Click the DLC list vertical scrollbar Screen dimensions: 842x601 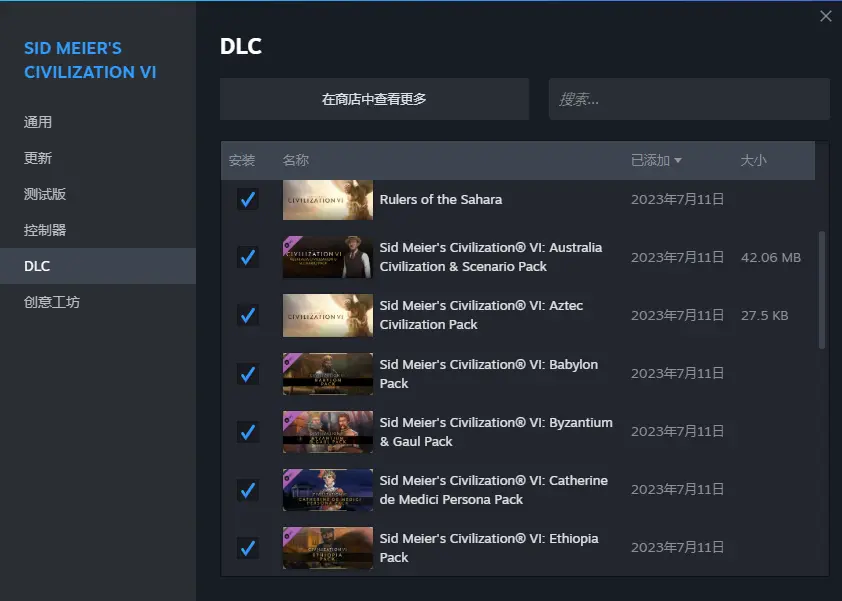pyautogui.click(x=822, y=290)
